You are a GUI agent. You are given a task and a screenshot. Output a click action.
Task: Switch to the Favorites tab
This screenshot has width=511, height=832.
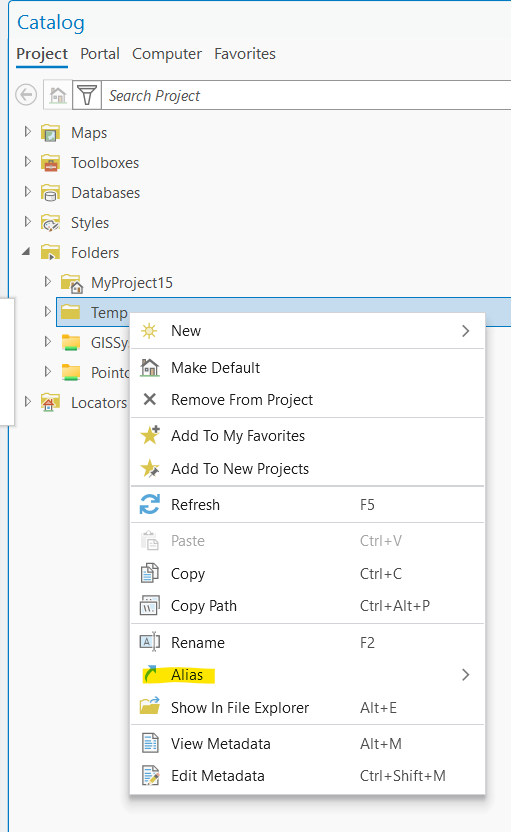pyautogui.click(x=245, y=54)
